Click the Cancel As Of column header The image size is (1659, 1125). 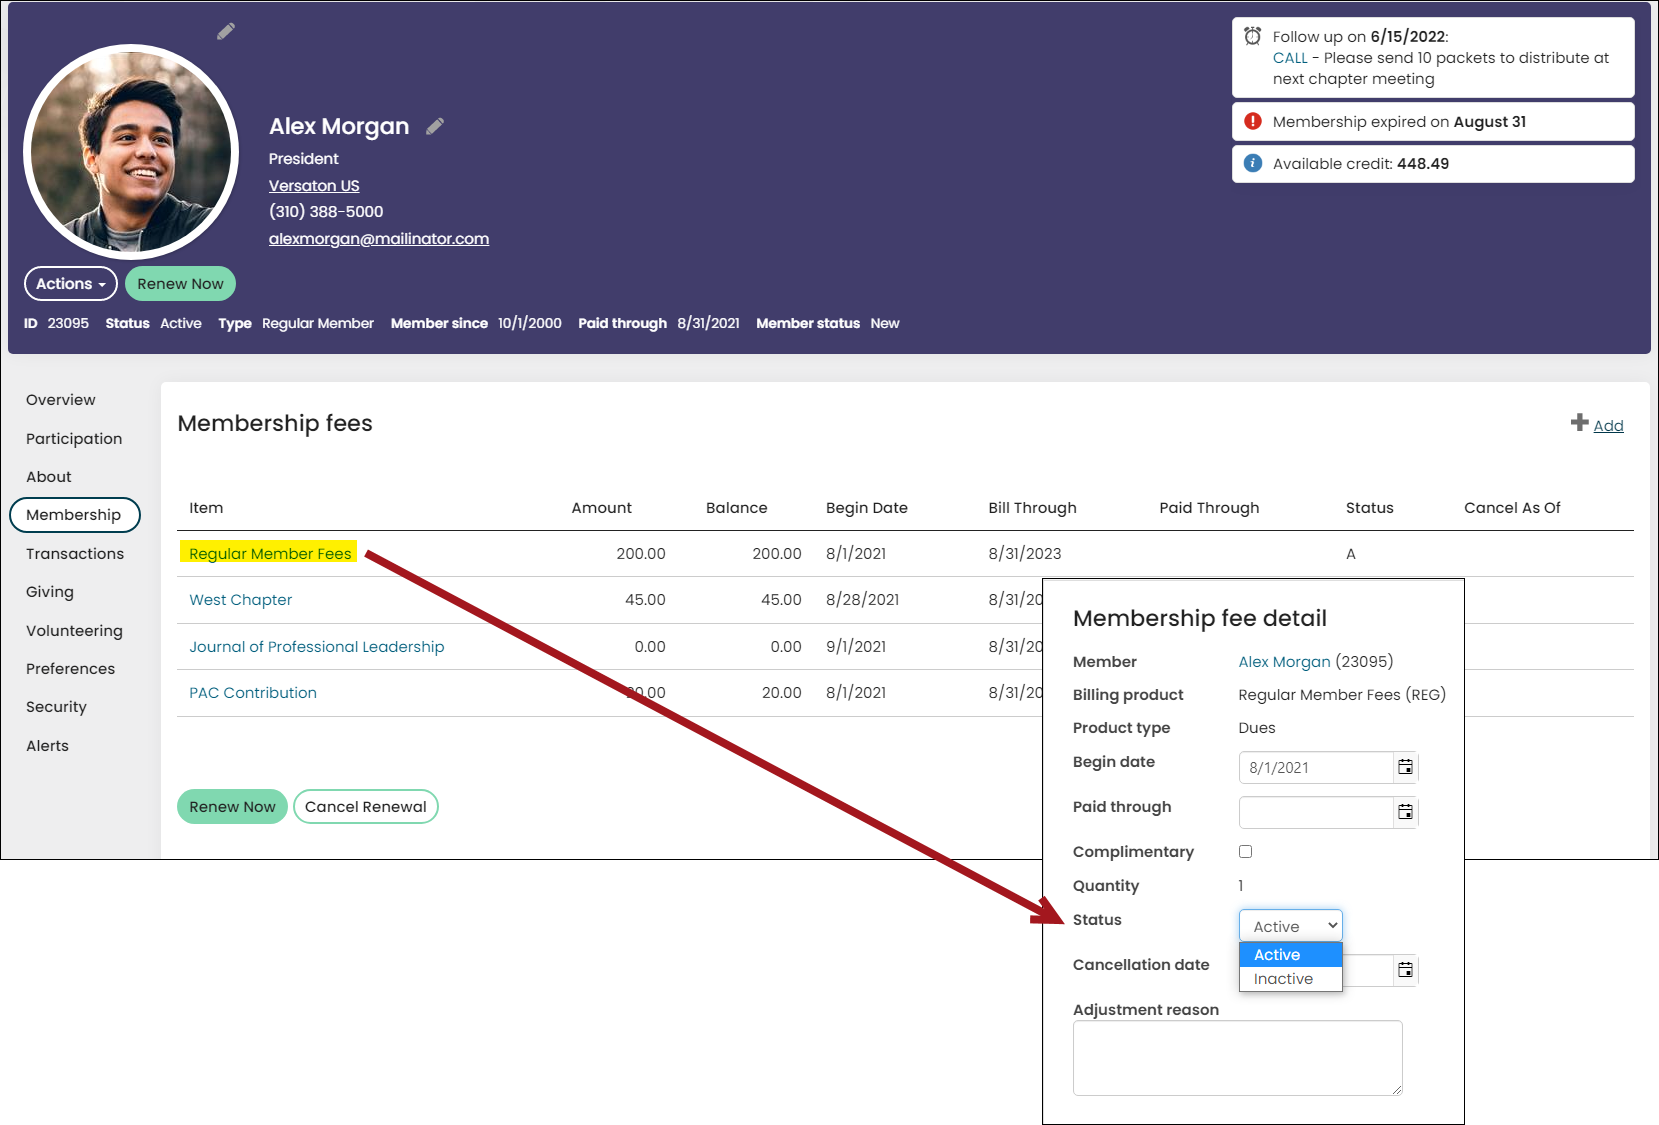point(1512,508)
